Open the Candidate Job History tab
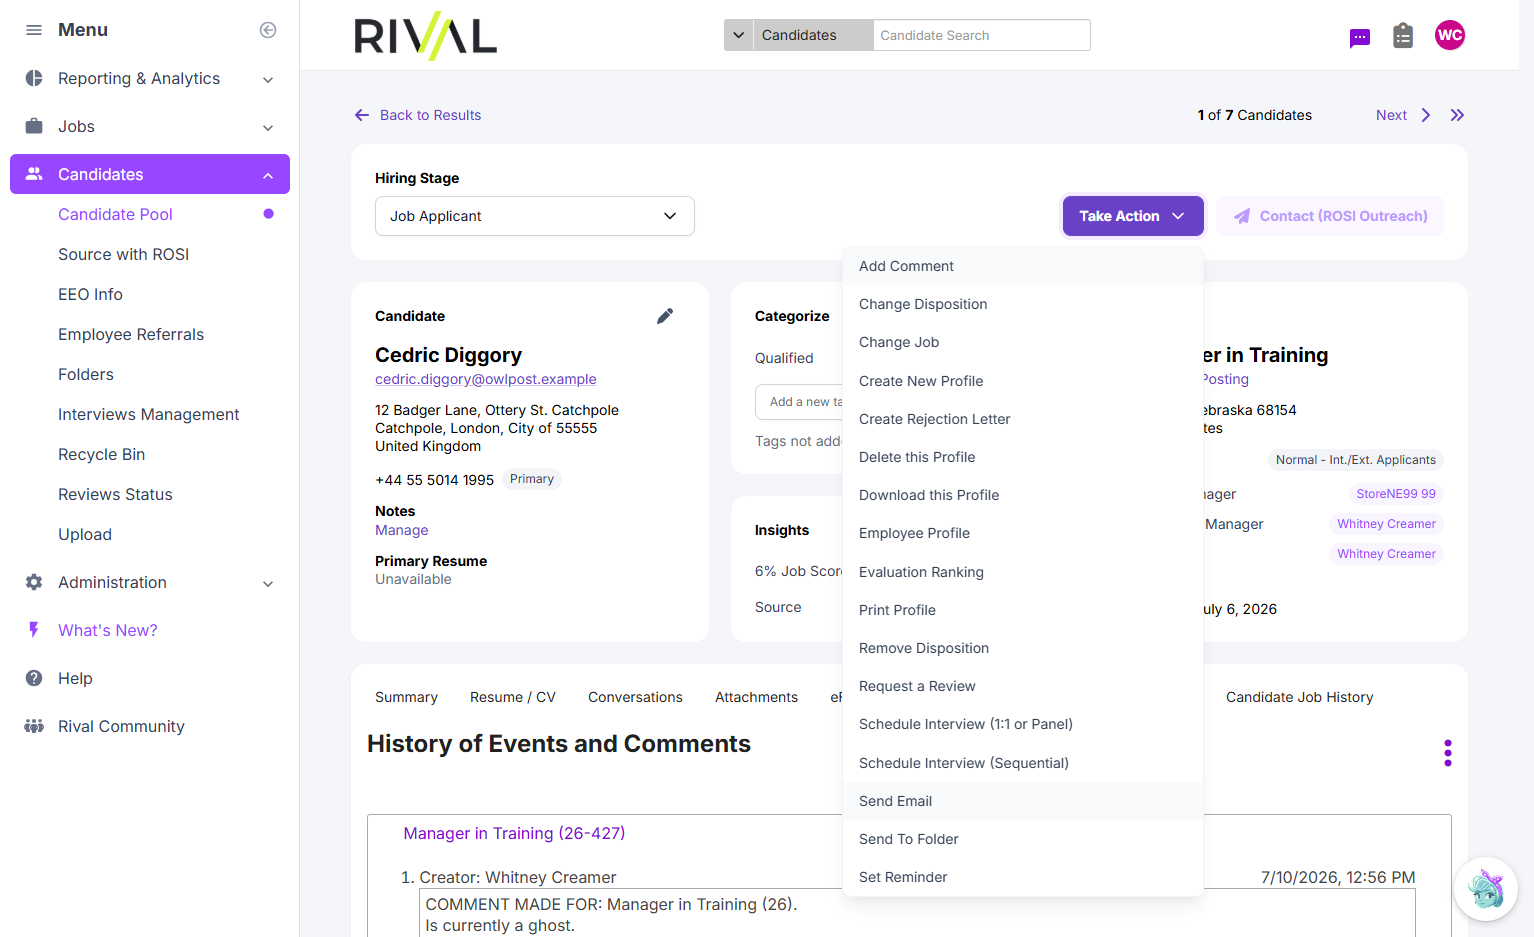This screenshot has width=1534, height=937. 1300,697
